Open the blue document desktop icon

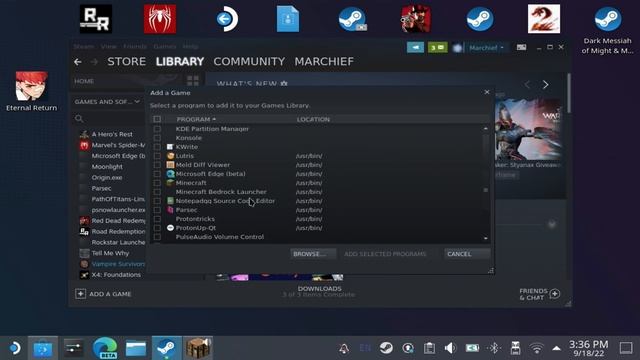pos(288,19)
